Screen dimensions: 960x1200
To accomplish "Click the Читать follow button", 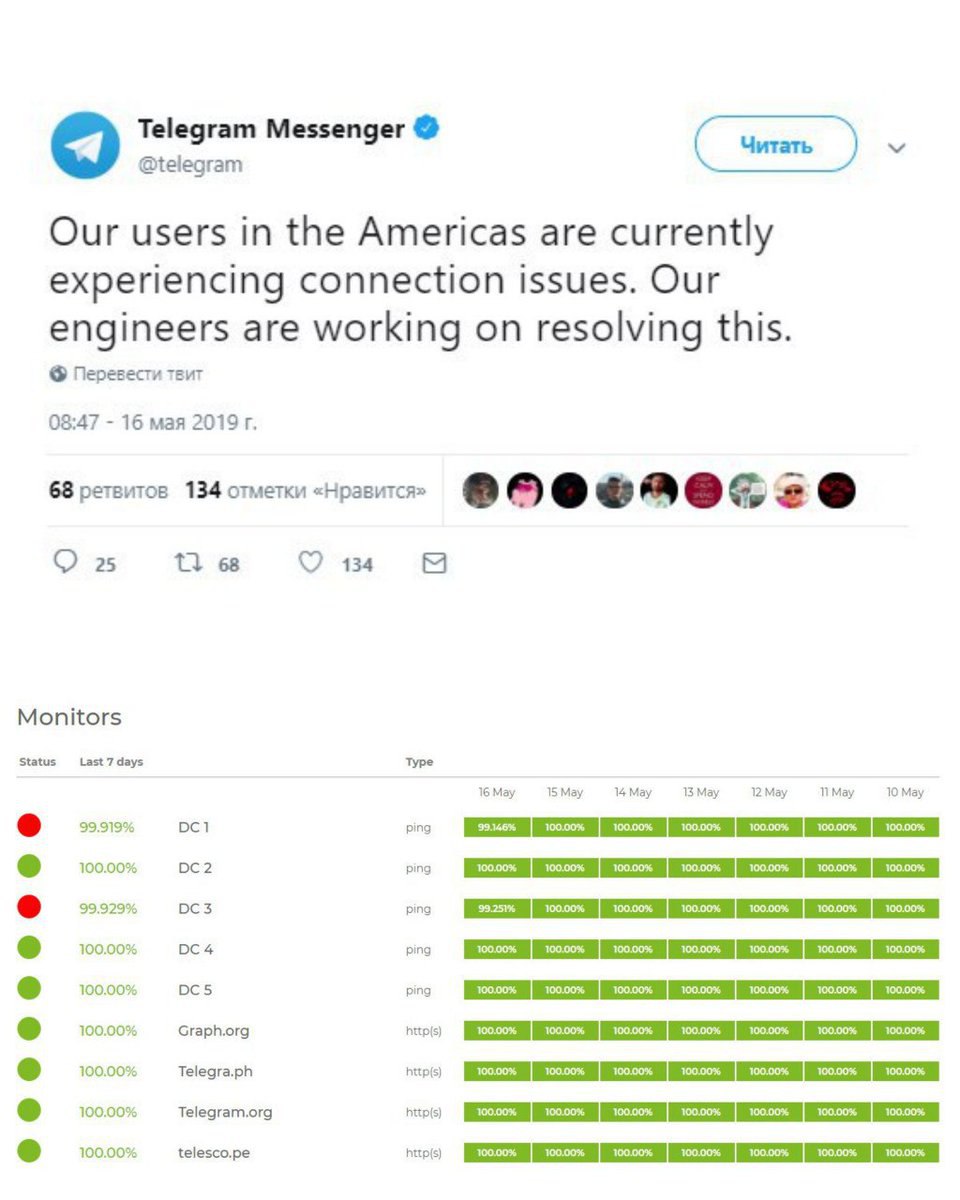I will tap(776, 145).
